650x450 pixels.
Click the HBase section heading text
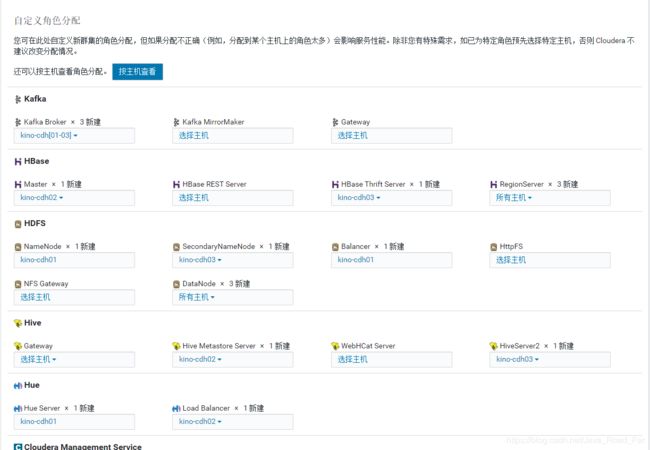coord(36,161)
